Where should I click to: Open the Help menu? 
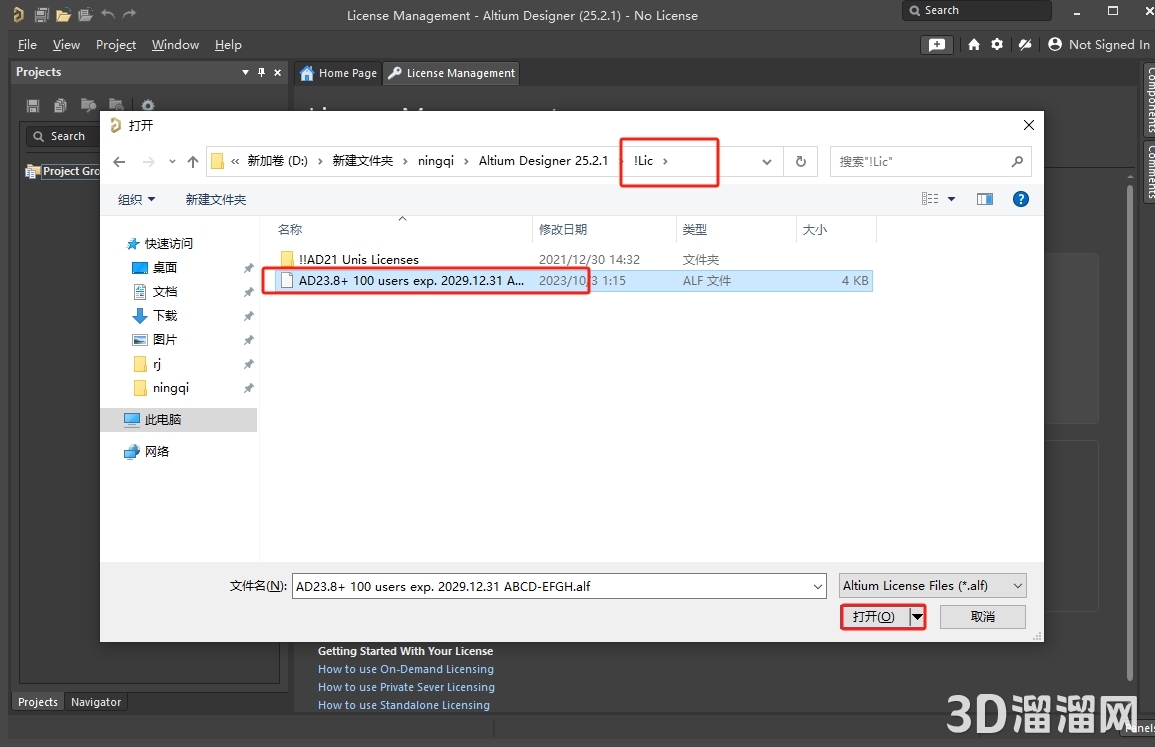tap(228, 45)
